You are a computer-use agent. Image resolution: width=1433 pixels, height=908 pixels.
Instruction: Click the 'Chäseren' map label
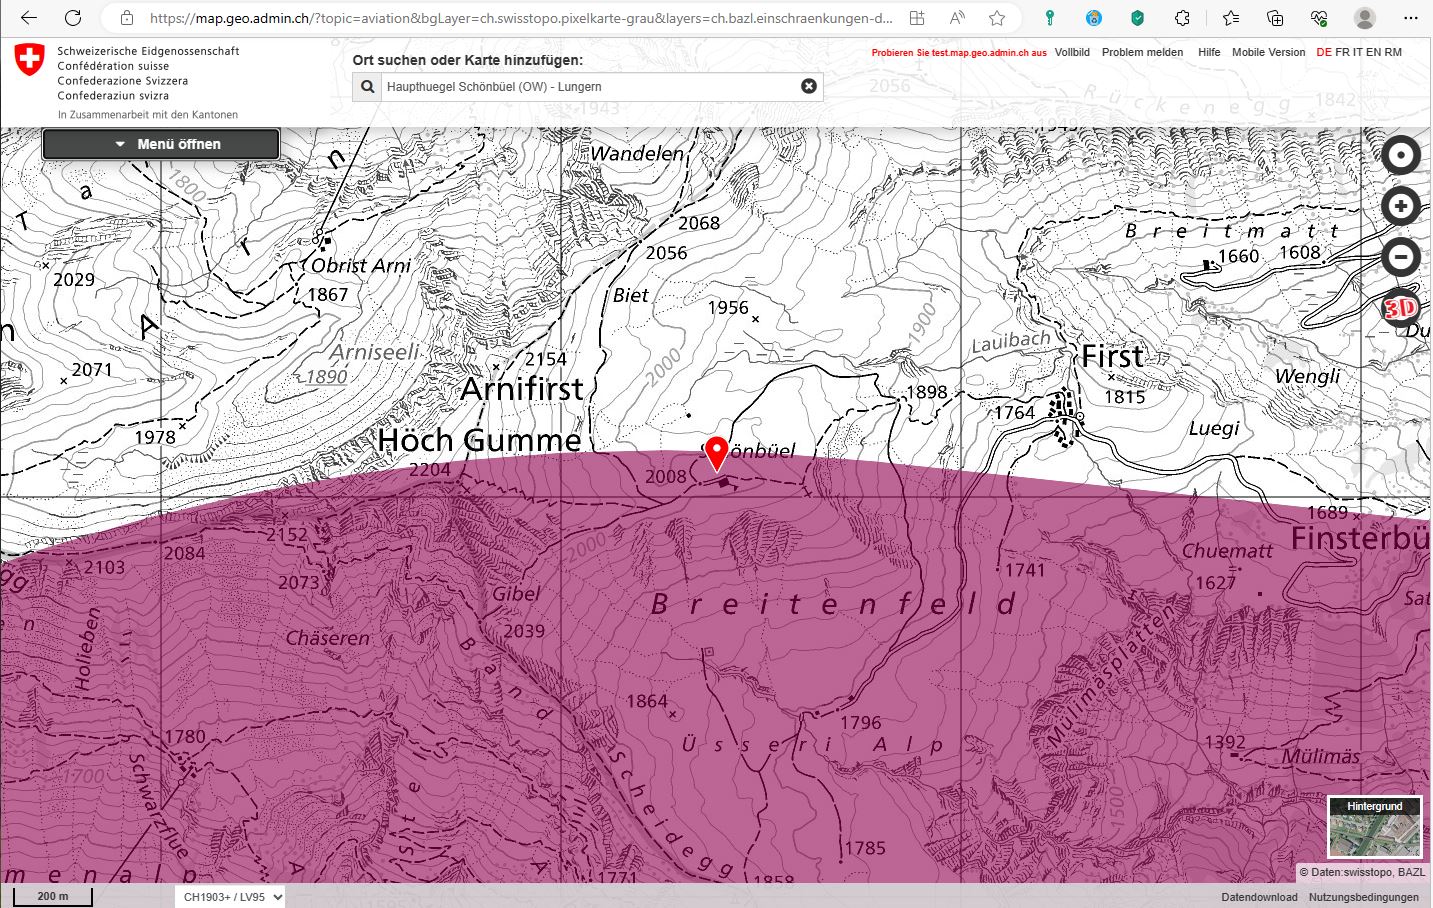[327, 638]
